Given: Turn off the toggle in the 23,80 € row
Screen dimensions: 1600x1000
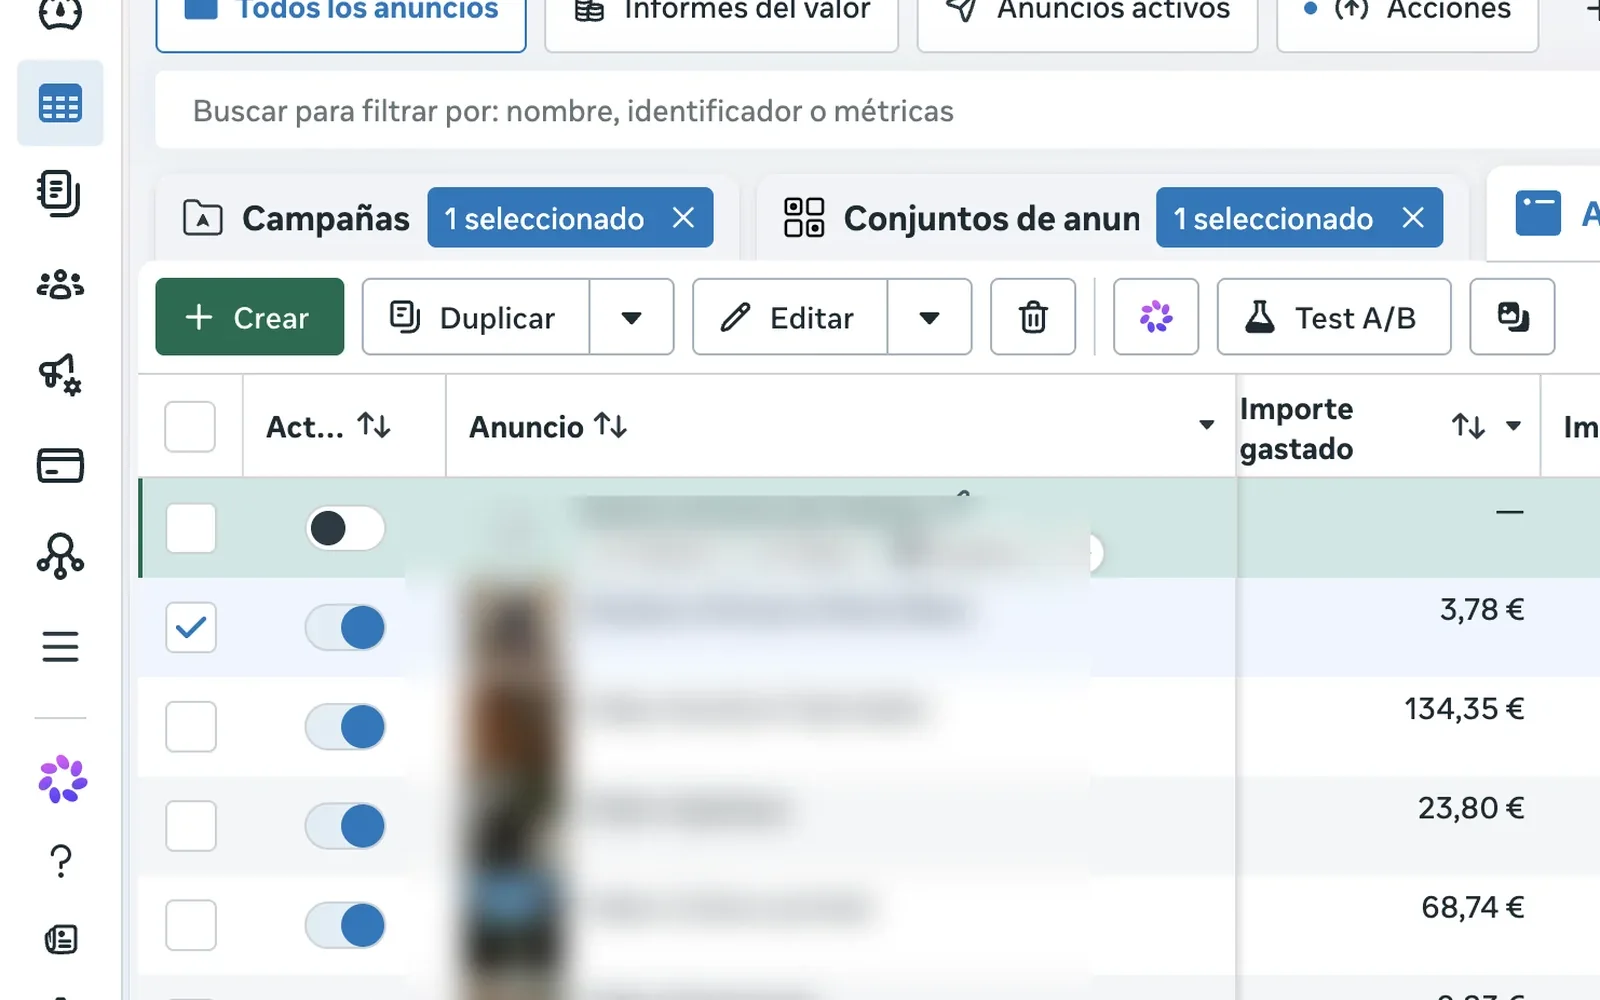Looking at the screenshot, I should coord(345,825).
